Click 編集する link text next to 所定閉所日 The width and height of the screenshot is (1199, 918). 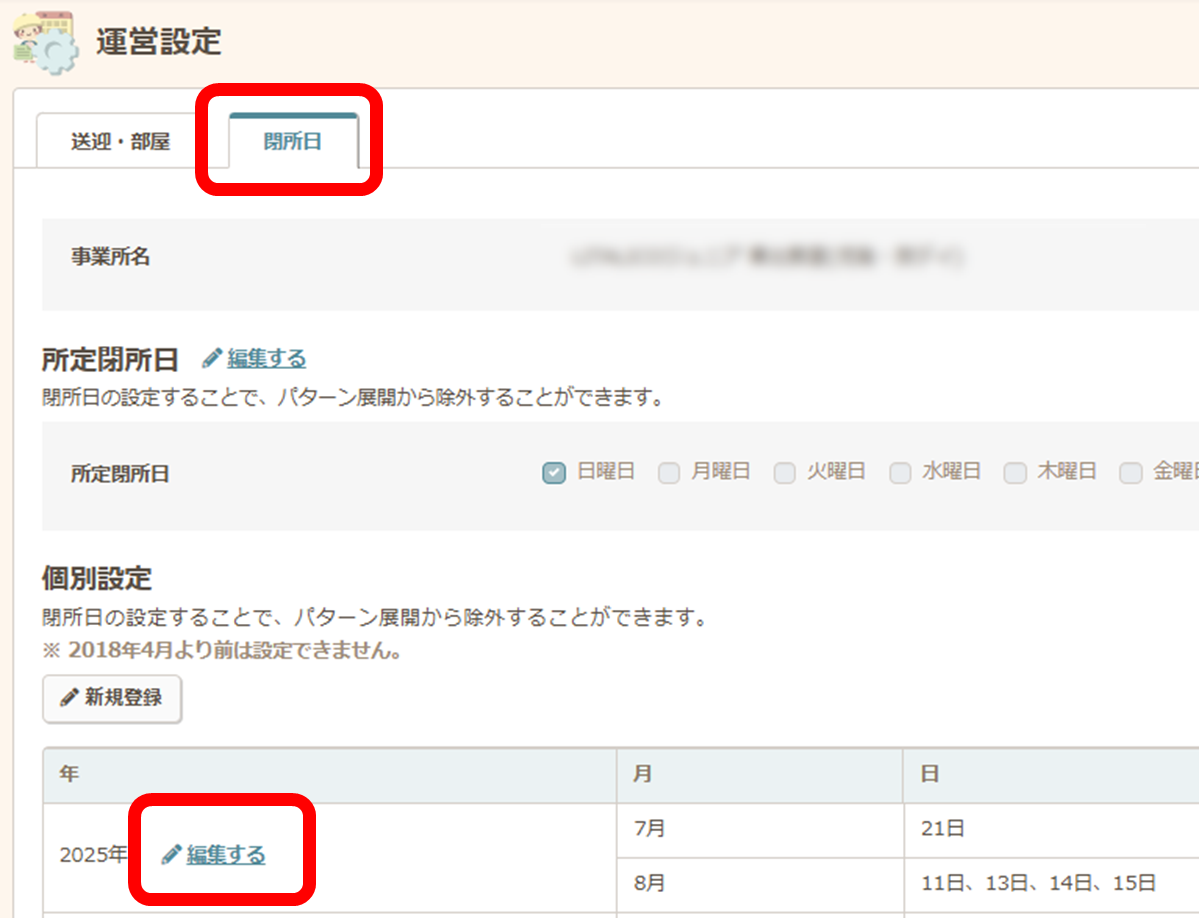pos(266,358)
